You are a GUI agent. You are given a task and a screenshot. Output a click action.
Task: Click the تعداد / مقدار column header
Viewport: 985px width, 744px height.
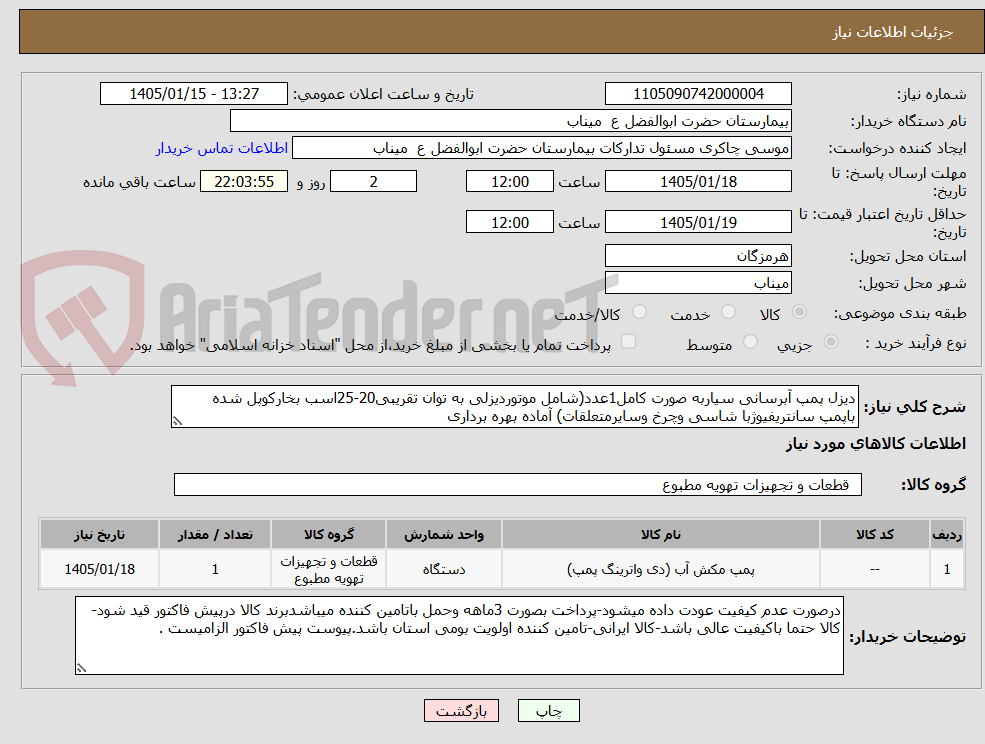pyautogui.click(x=215, y=535)
